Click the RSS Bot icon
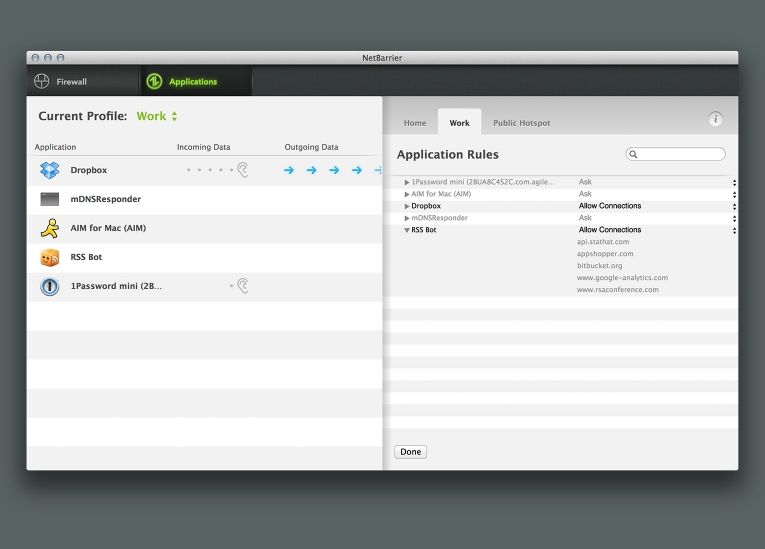The width and height of the screenshot is (765, 549). click(x=50, y=257)
